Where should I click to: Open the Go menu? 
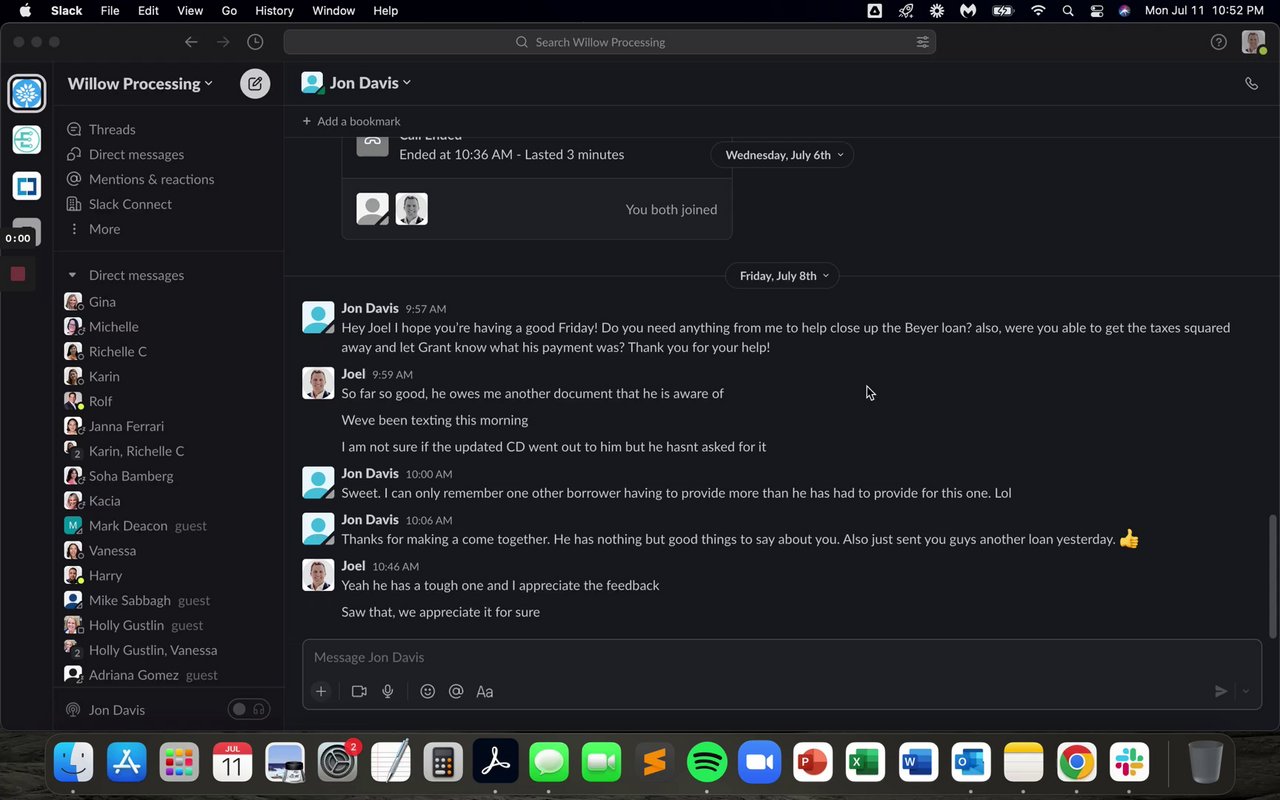229,11
